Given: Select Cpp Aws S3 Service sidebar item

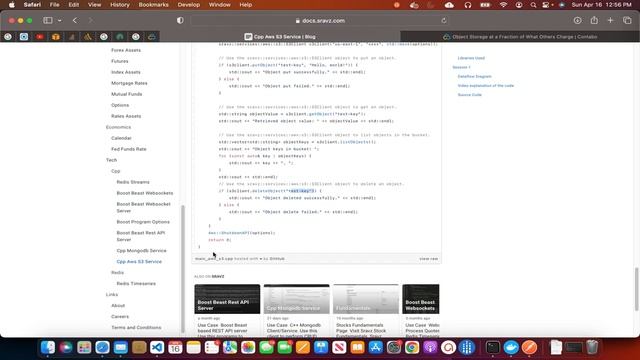Looking at the screenshot, I should (x=139, y=262).
